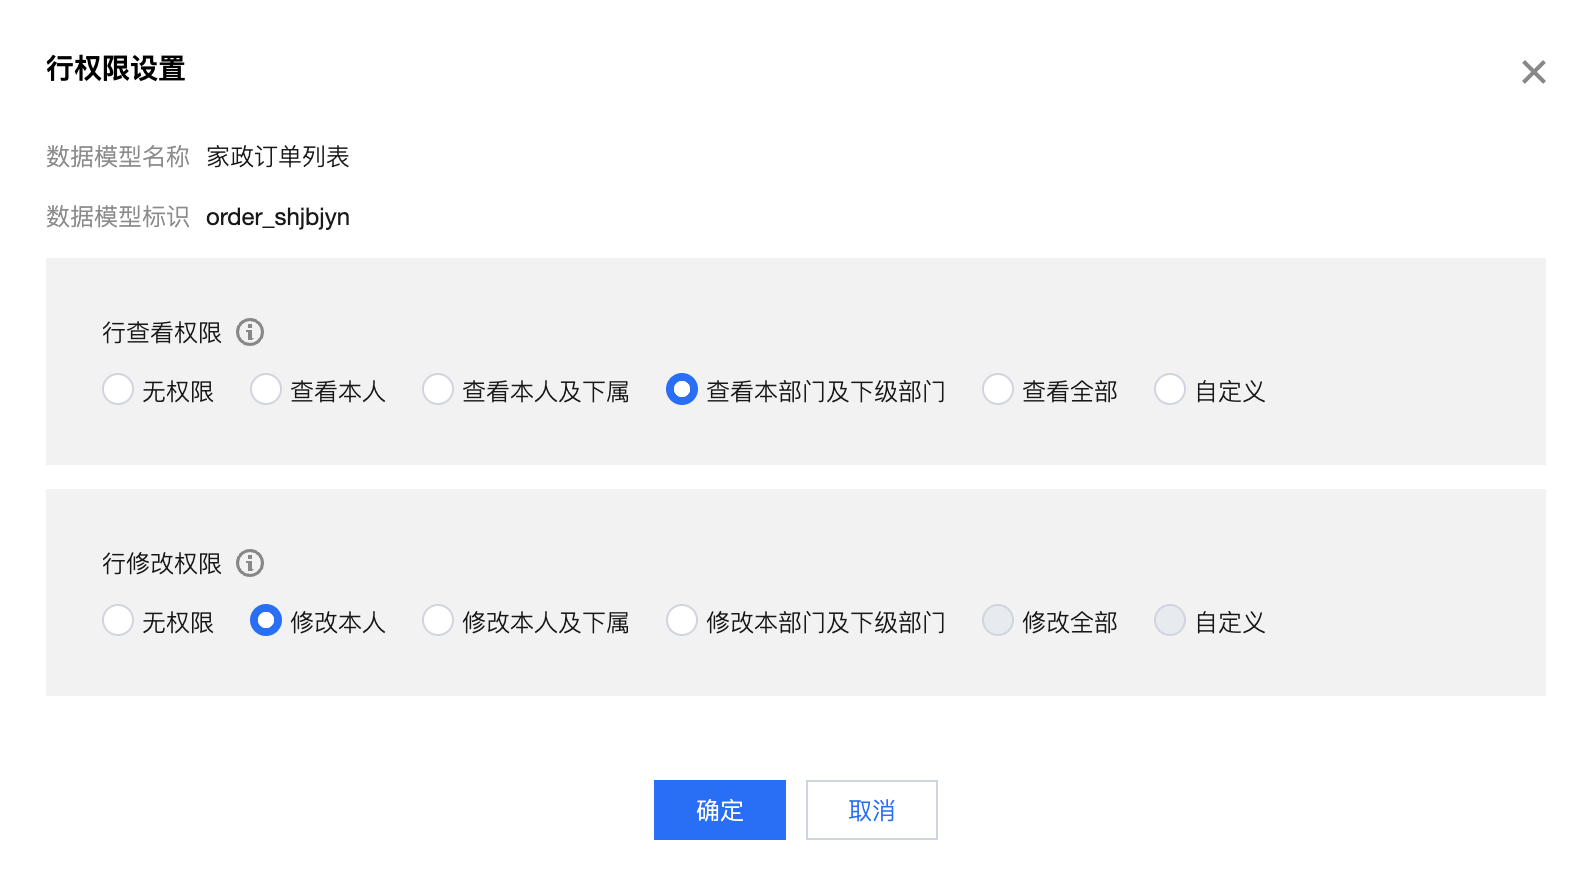Click the model identifier order_shjbjyn
Viewport: 1590px width, 888px height.
pos(278,217)
